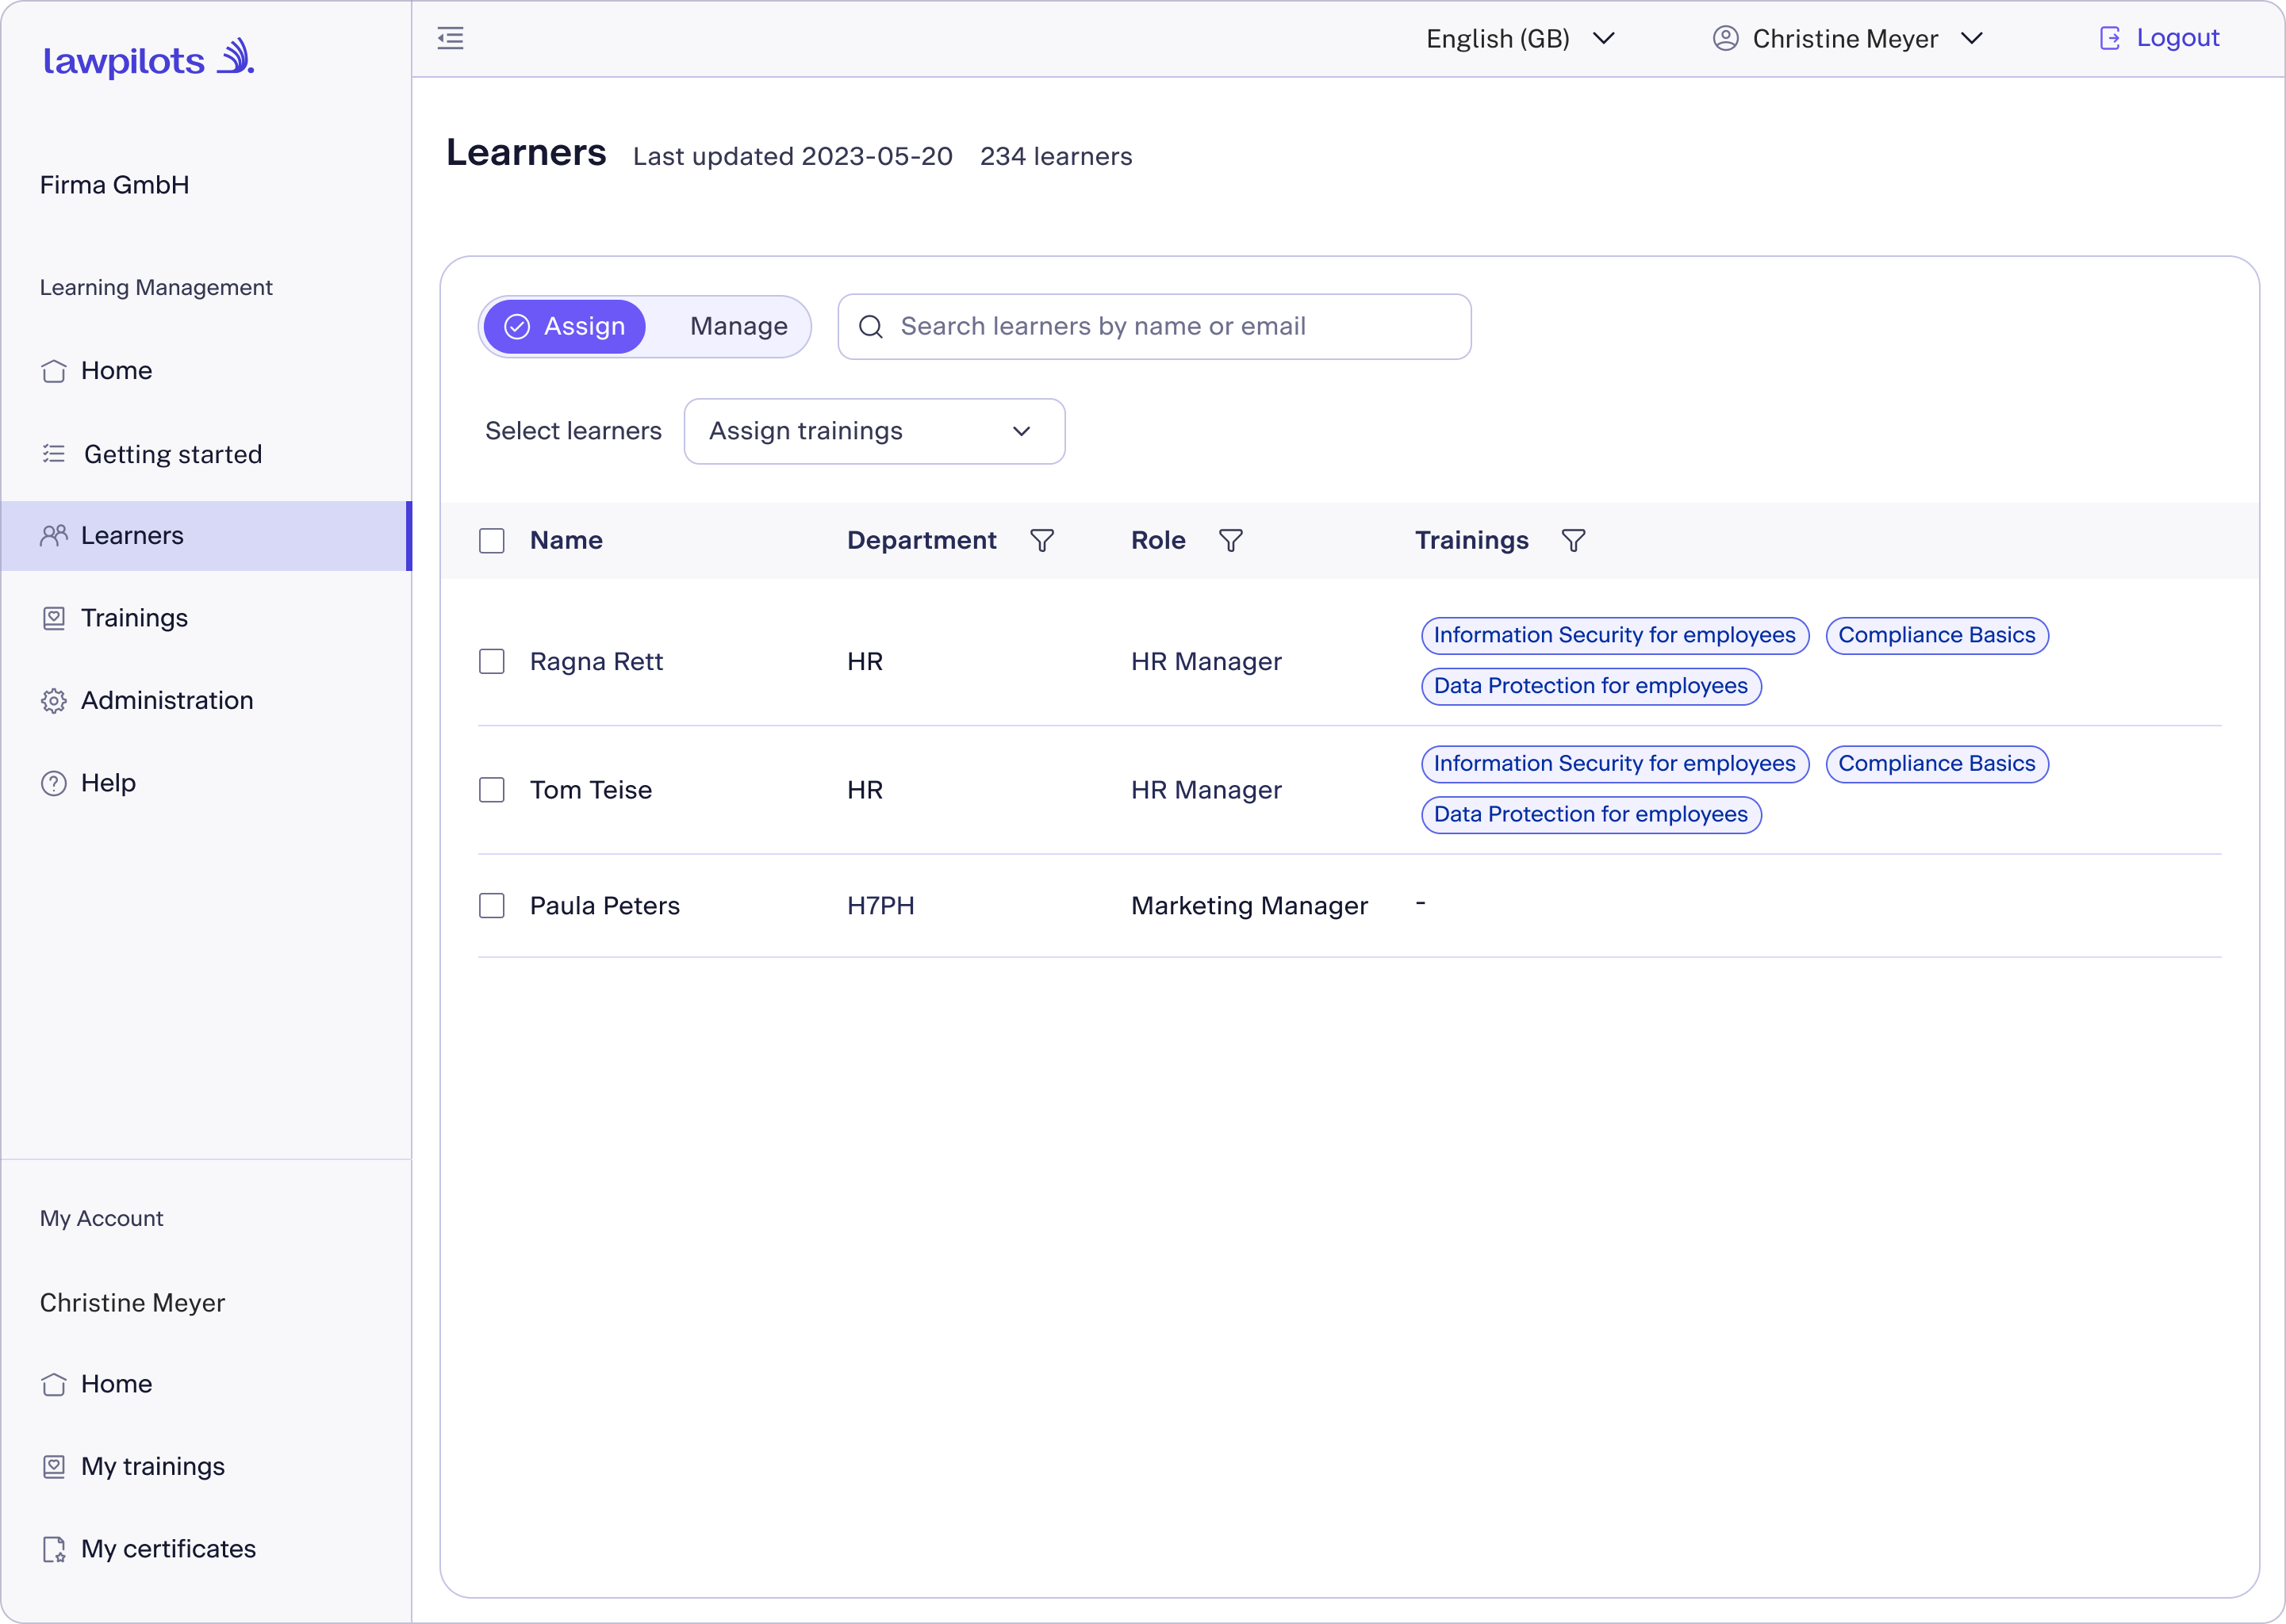Click the name Ragna Rett

596,662
